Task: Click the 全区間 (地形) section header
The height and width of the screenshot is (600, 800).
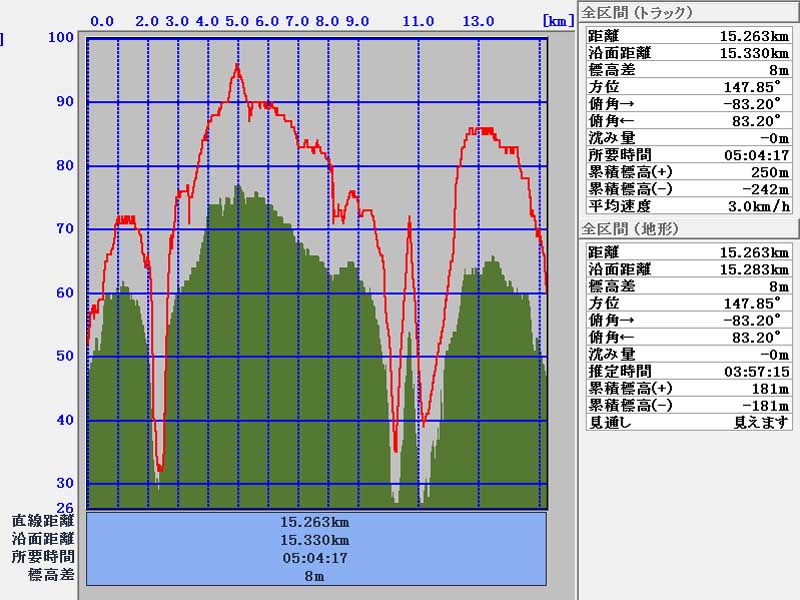Action: [x=630, y=229]
